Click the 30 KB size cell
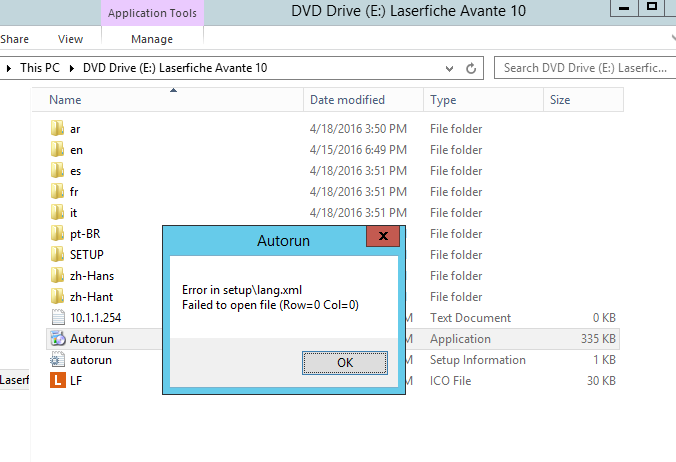676x462 pixels. tap(601, 381)
